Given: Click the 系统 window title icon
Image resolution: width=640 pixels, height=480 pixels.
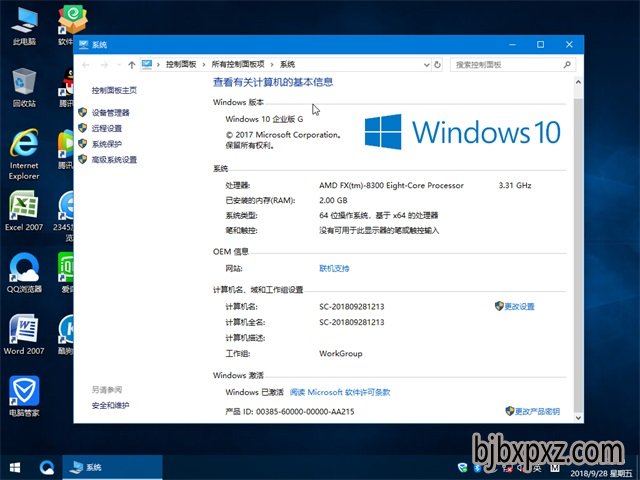Looking at the screenshot, I should (84, 44).
